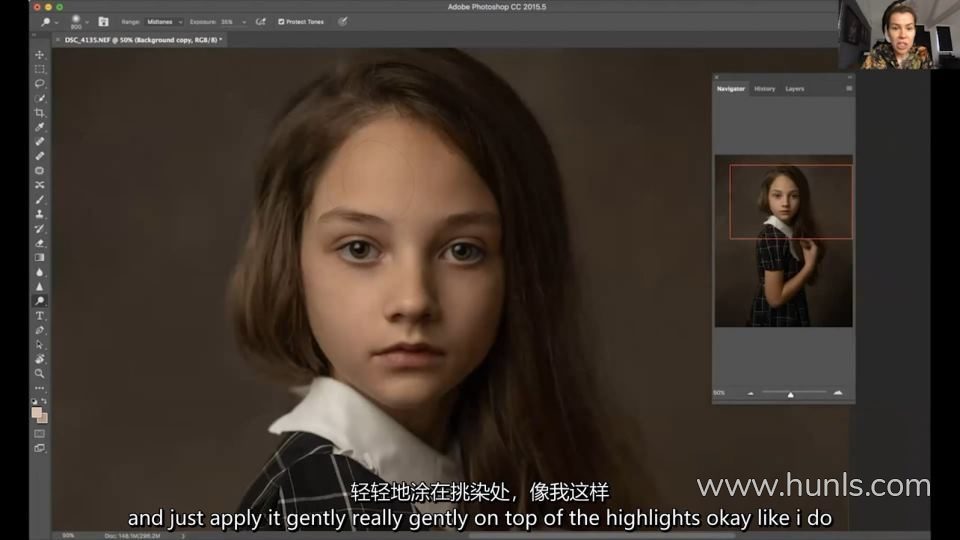
Task: Swap foreground and background colors
Action: pyautogui.click(x=44, y=402)
